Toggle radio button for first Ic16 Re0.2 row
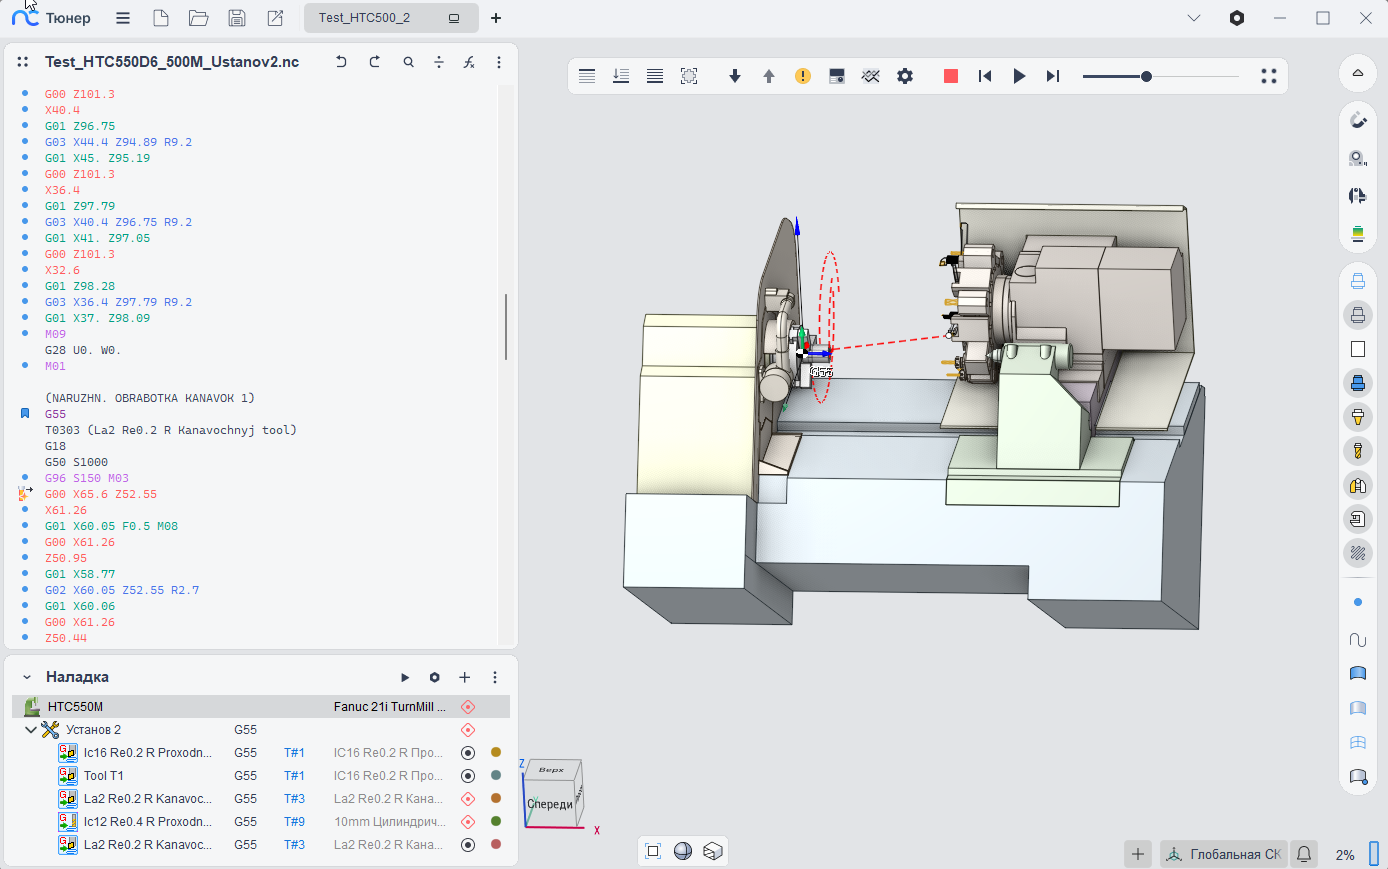 pos(467,753)
